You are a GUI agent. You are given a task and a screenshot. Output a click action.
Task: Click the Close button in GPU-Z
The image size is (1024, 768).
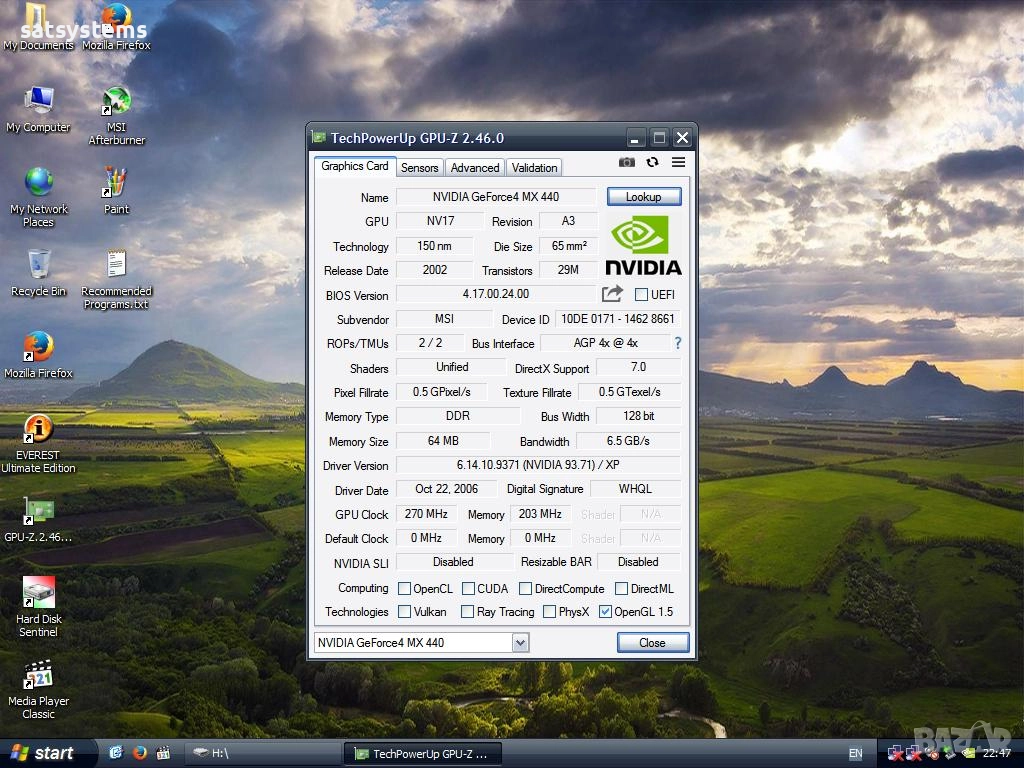tap(652, 642)
